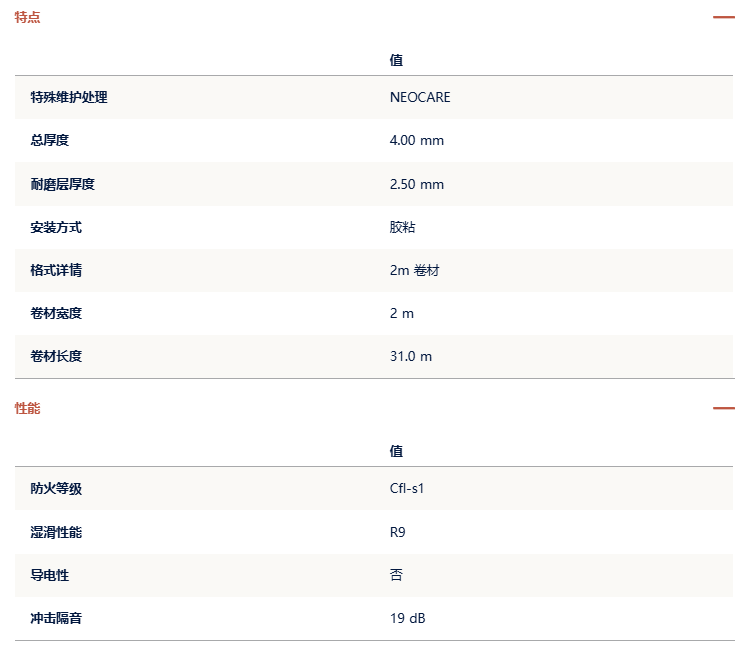Click the 19 dB impact sound value
This screenshot has width=745, height=651.
pyautogui.click(x=408, y=619)
